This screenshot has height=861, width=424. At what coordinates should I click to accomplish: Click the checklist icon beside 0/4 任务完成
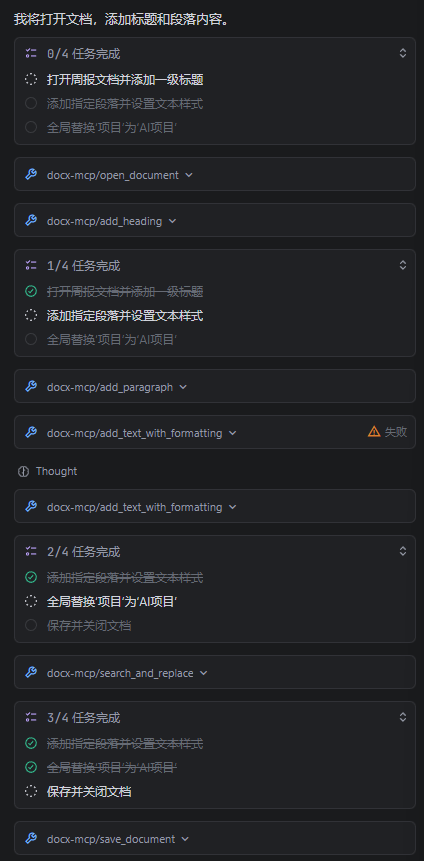coord(31,53)
